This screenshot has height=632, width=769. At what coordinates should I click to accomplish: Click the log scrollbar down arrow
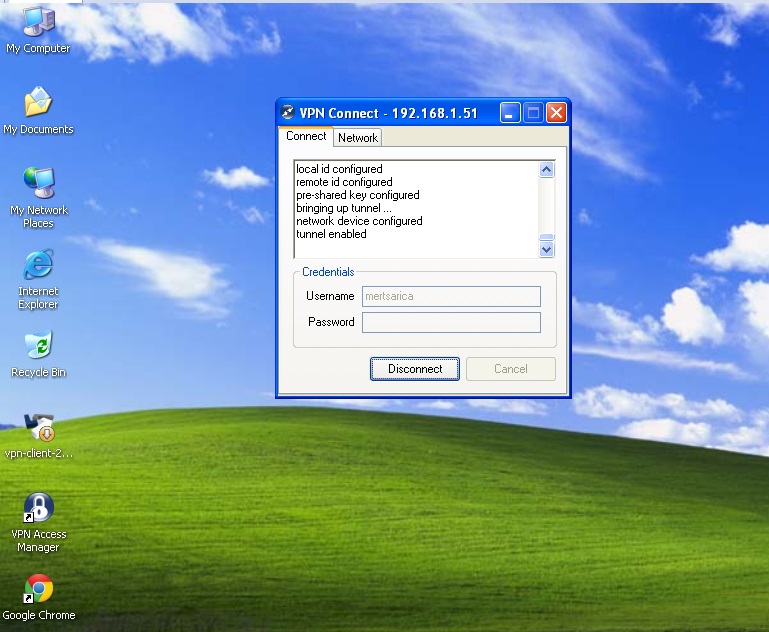[x=546, y=250]
